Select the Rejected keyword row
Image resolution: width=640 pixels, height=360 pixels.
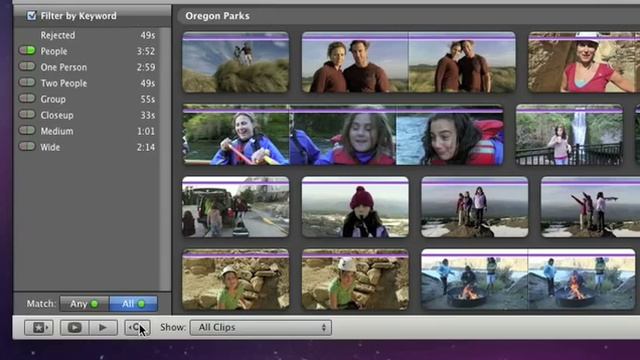[x=87, y=35]
